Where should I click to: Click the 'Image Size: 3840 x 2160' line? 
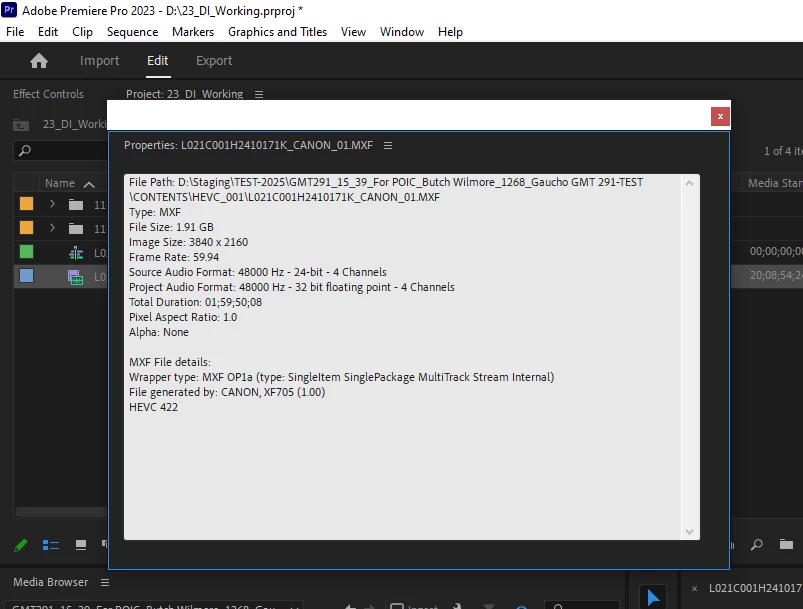pos(188,242)
